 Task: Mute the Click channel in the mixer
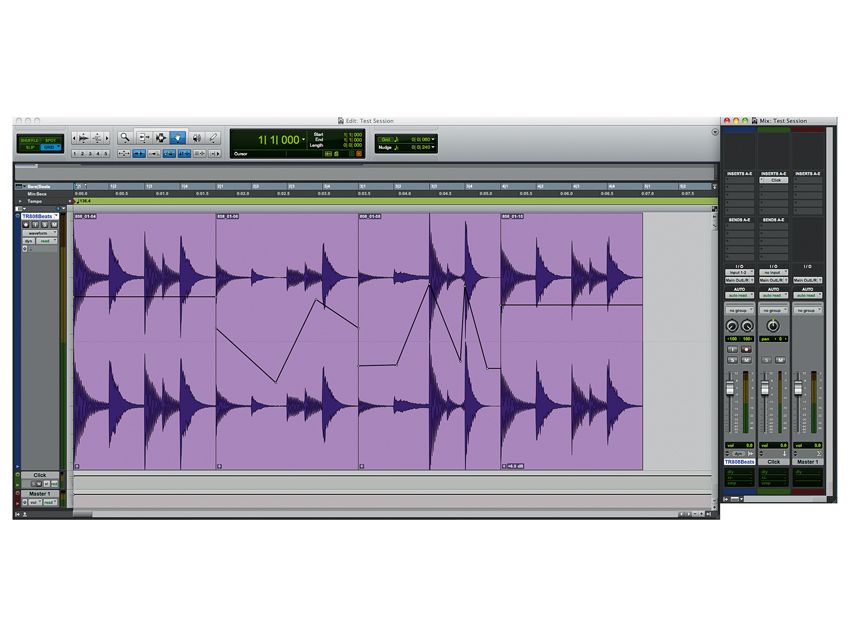coord(779,360)
